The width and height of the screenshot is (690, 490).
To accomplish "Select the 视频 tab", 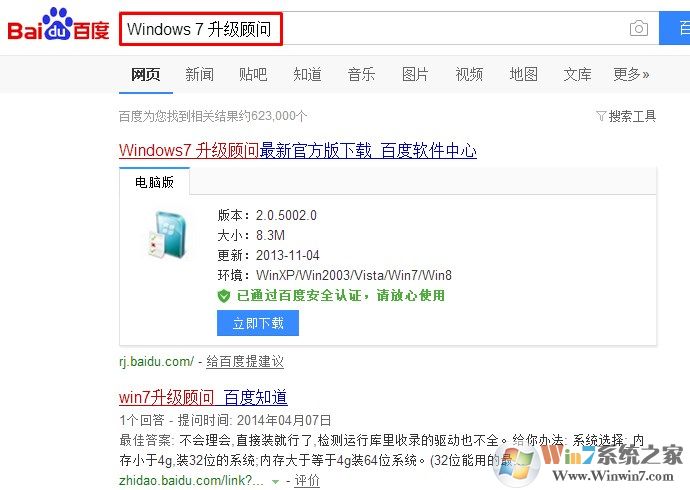I will point(469,74).
